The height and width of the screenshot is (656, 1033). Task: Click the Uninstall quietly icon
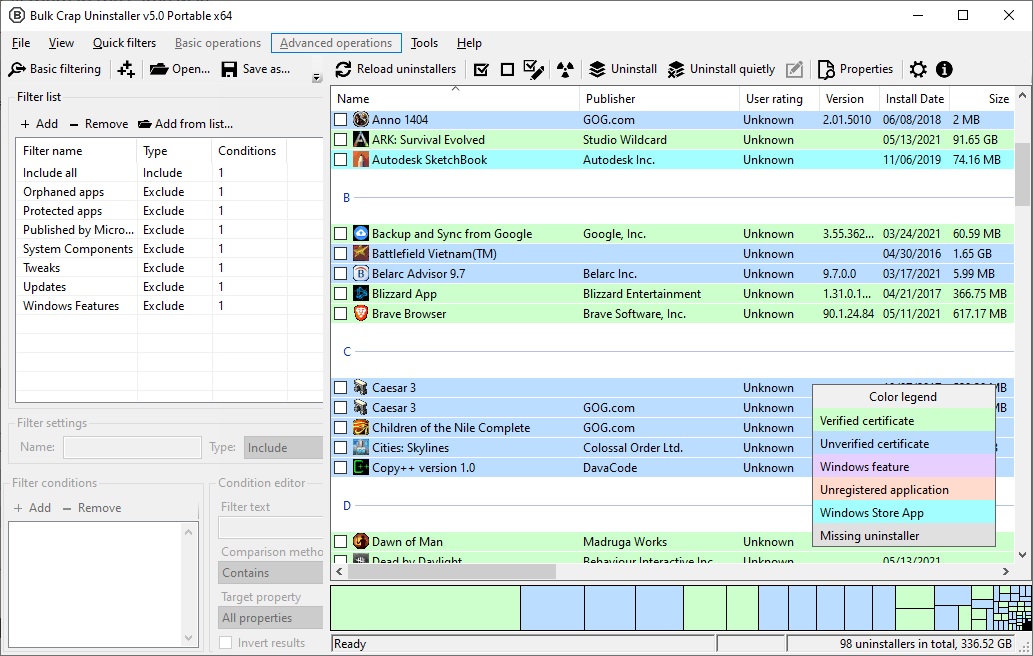[676, 69]
